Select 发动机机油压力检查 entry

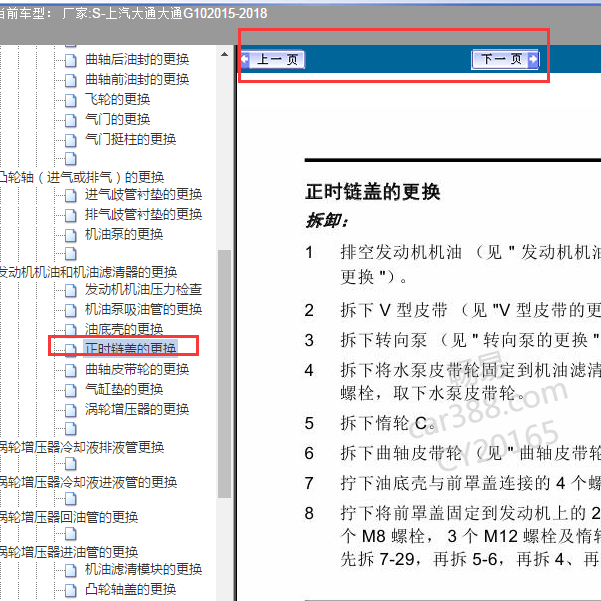[x=143, y=289]
